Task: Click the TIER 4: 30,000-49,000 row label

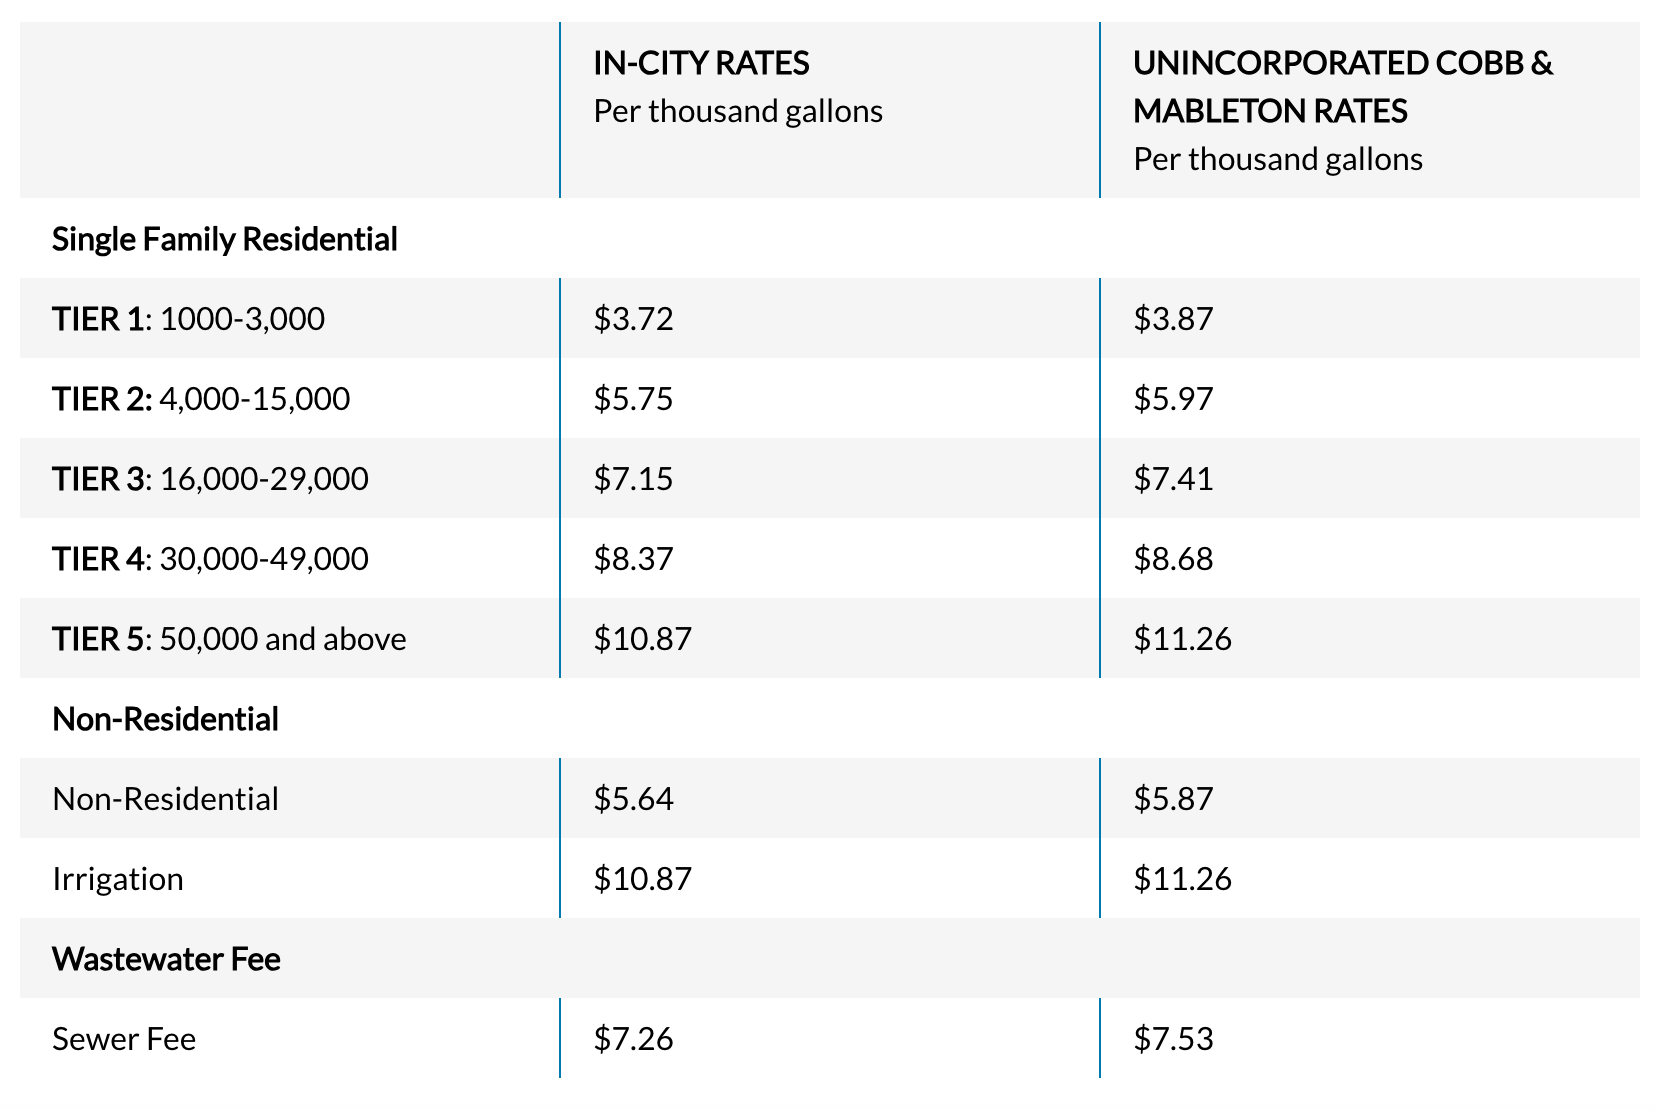Action: point(210,559)
